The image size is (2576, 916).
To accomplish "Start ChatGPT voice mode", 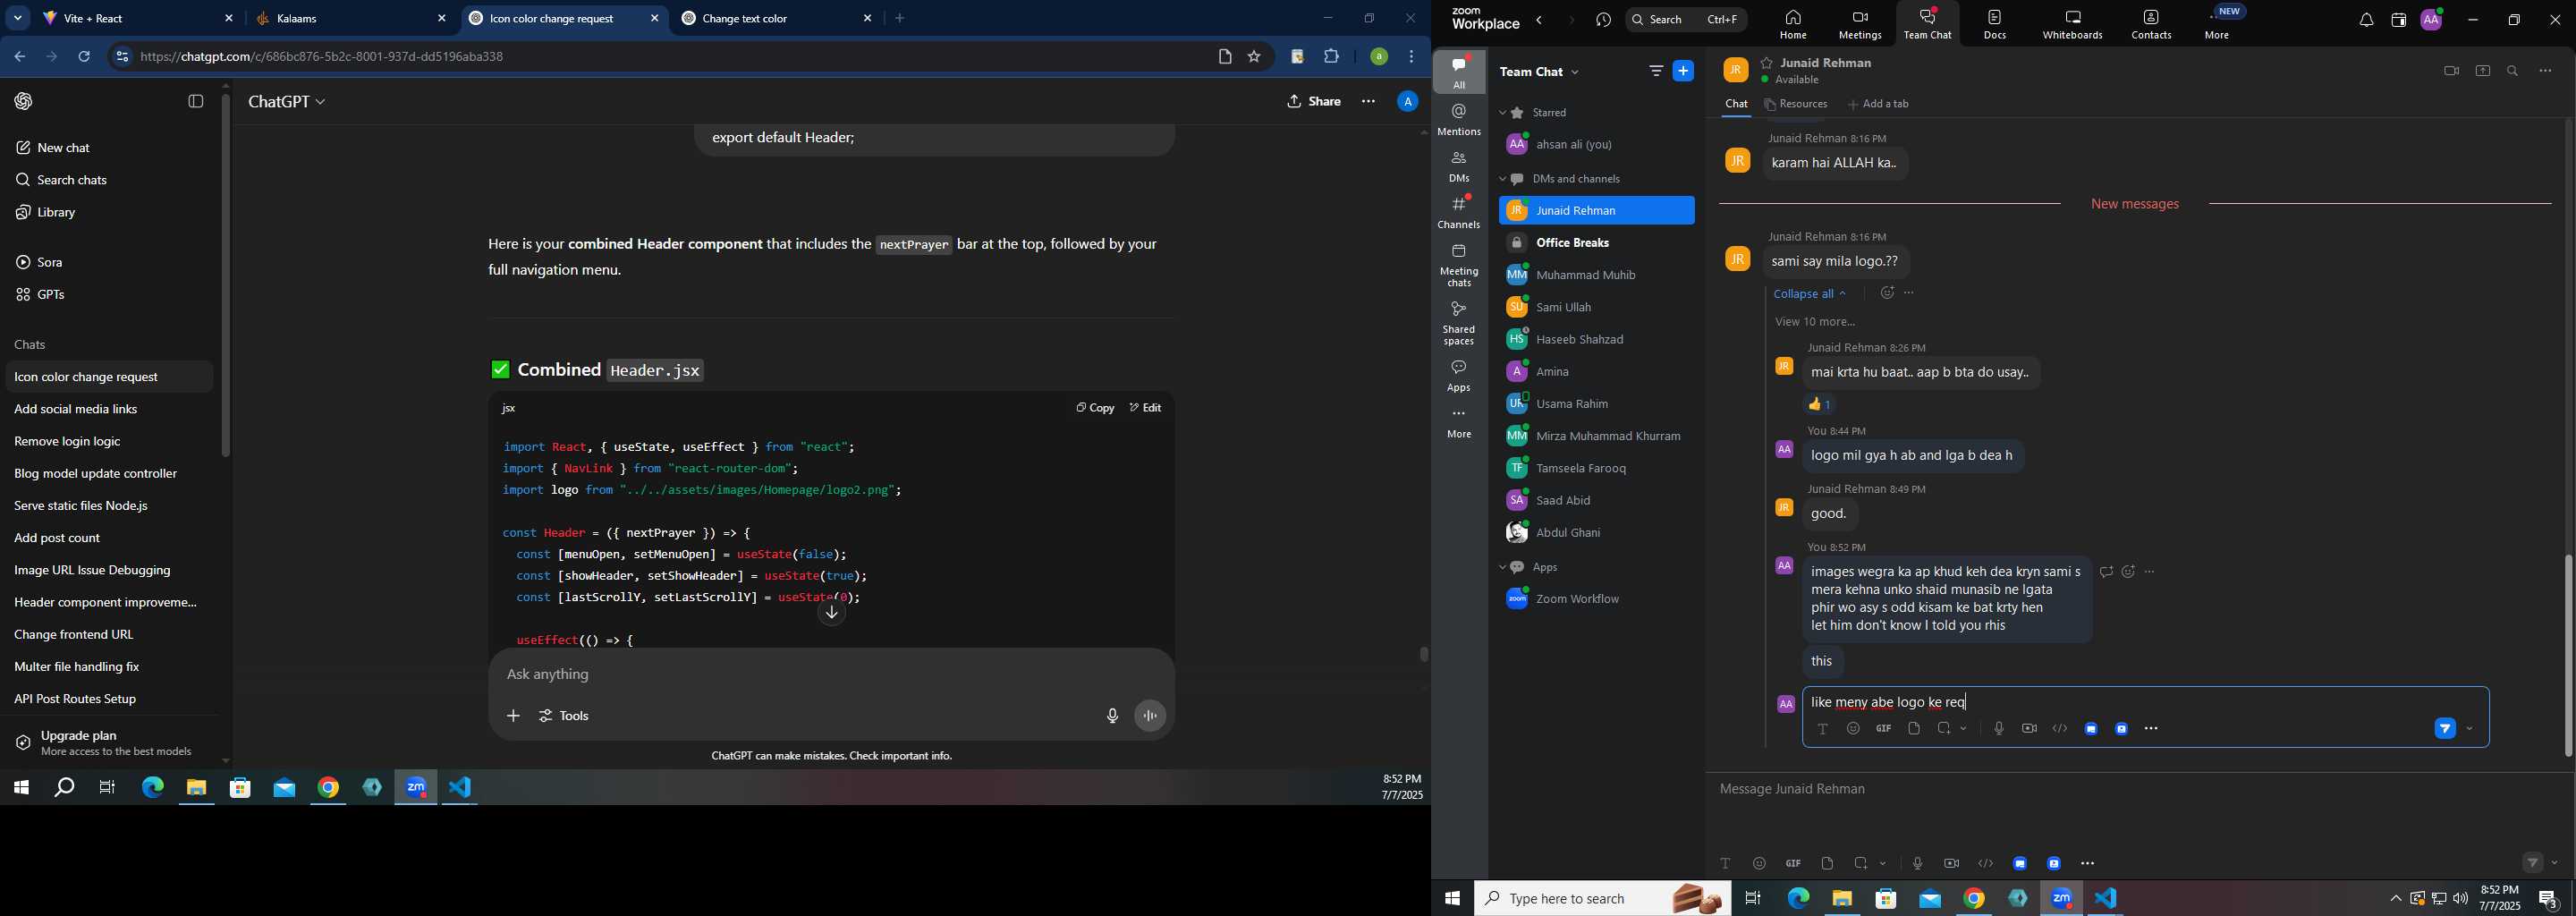I will (x=1150, y=716).
